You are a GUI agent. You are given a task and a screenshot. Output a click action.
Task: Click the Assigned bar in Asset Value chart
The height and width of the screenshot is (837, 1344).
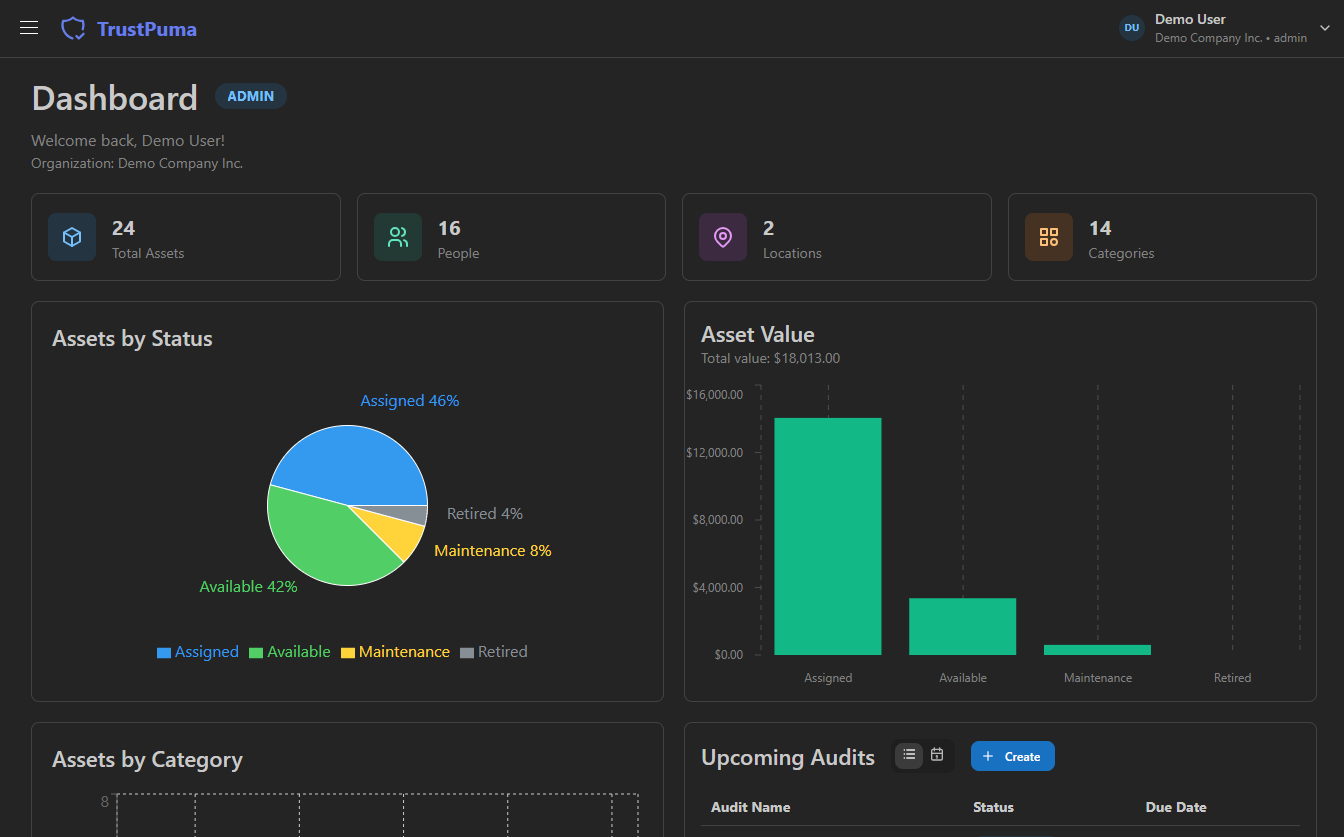(x=828, y=535)
